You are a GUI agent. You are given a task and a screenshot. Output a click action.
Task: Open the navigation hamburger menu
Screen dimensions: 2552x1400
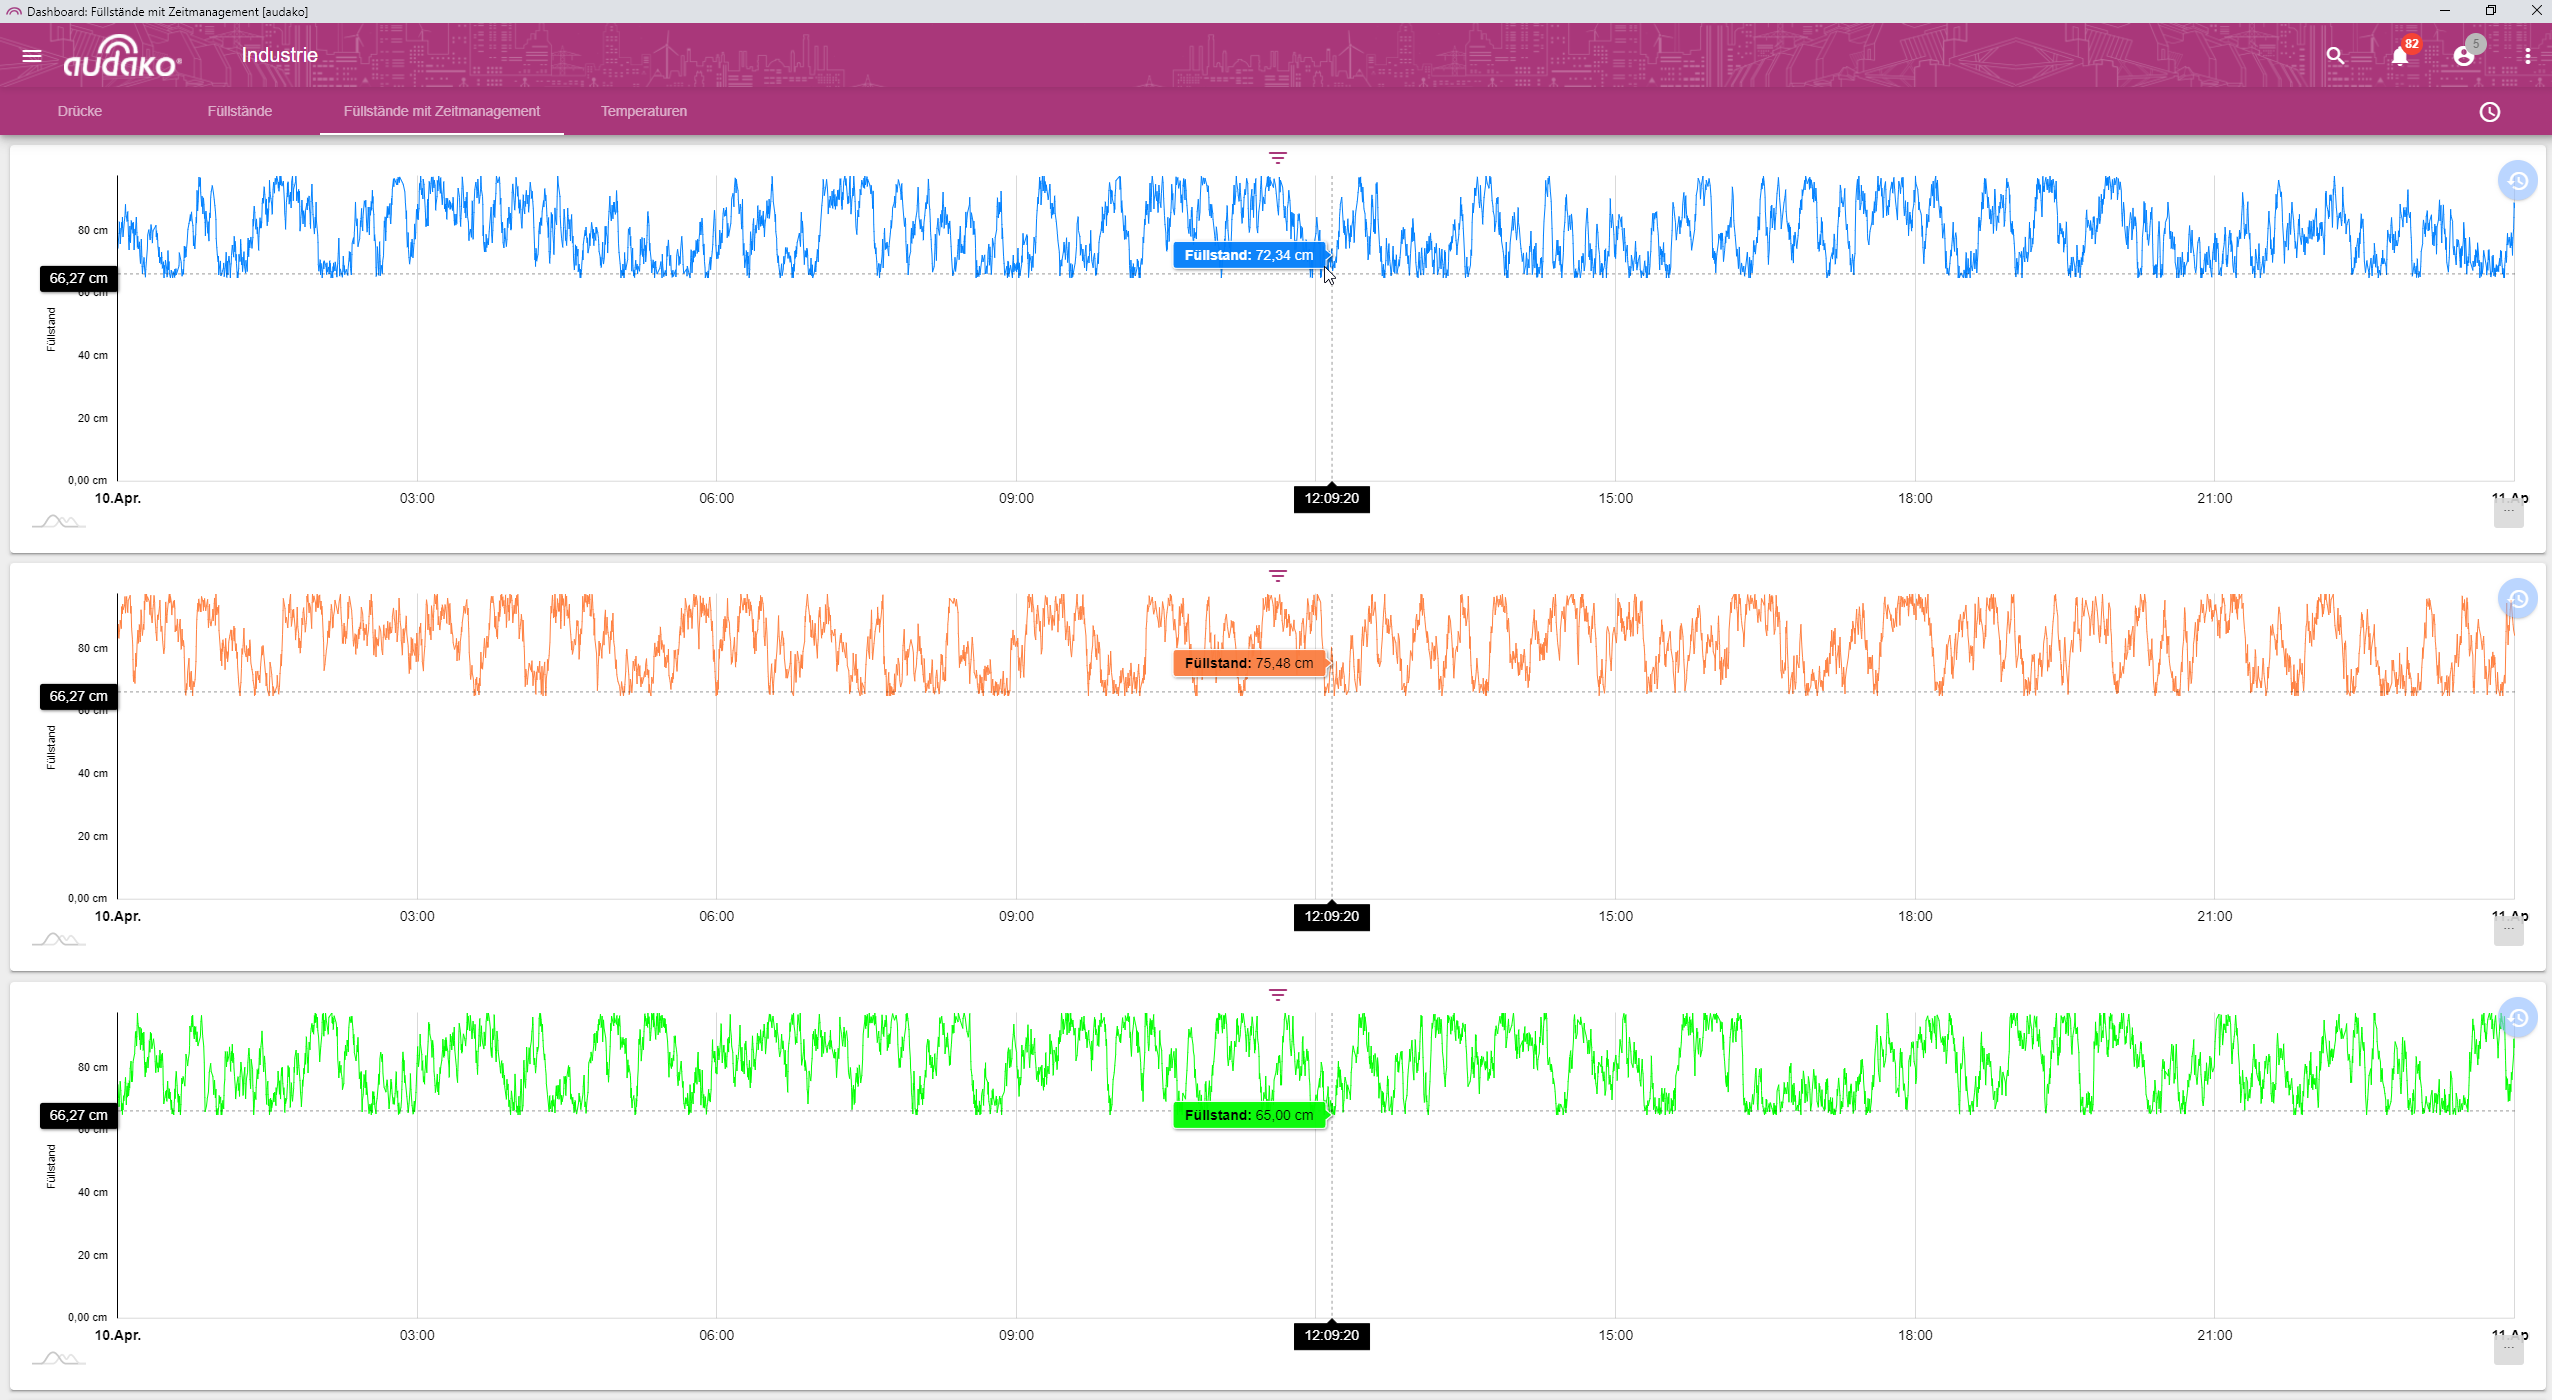31,56
